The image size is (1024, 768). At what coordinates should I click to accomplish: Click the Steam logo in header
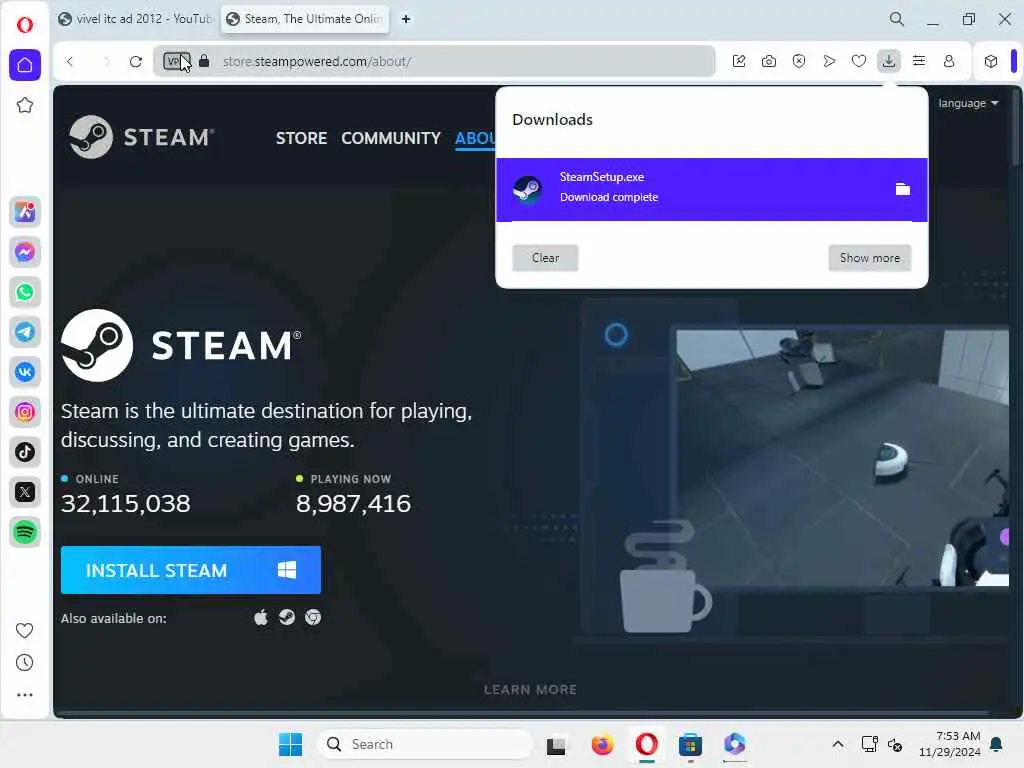pos(141,137)
